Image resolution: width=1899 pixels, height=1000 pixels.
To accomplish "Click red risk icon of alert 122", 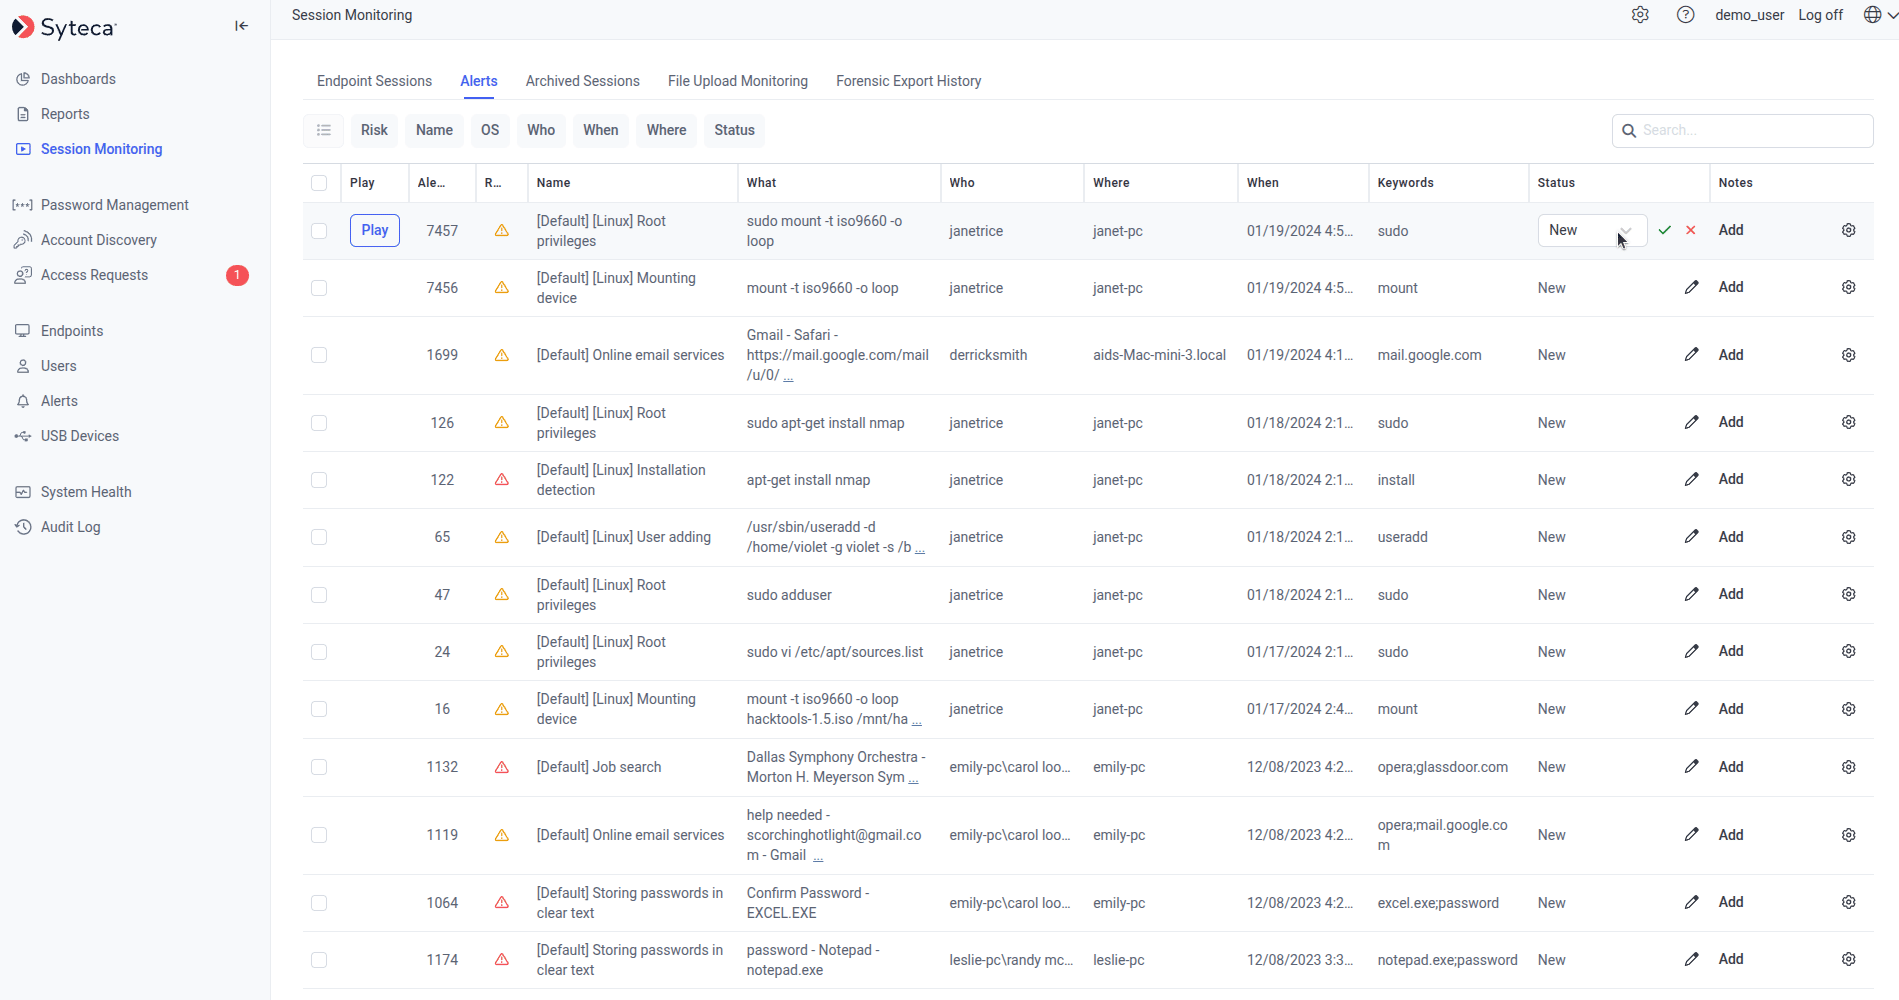I will (x=502, y=480).
